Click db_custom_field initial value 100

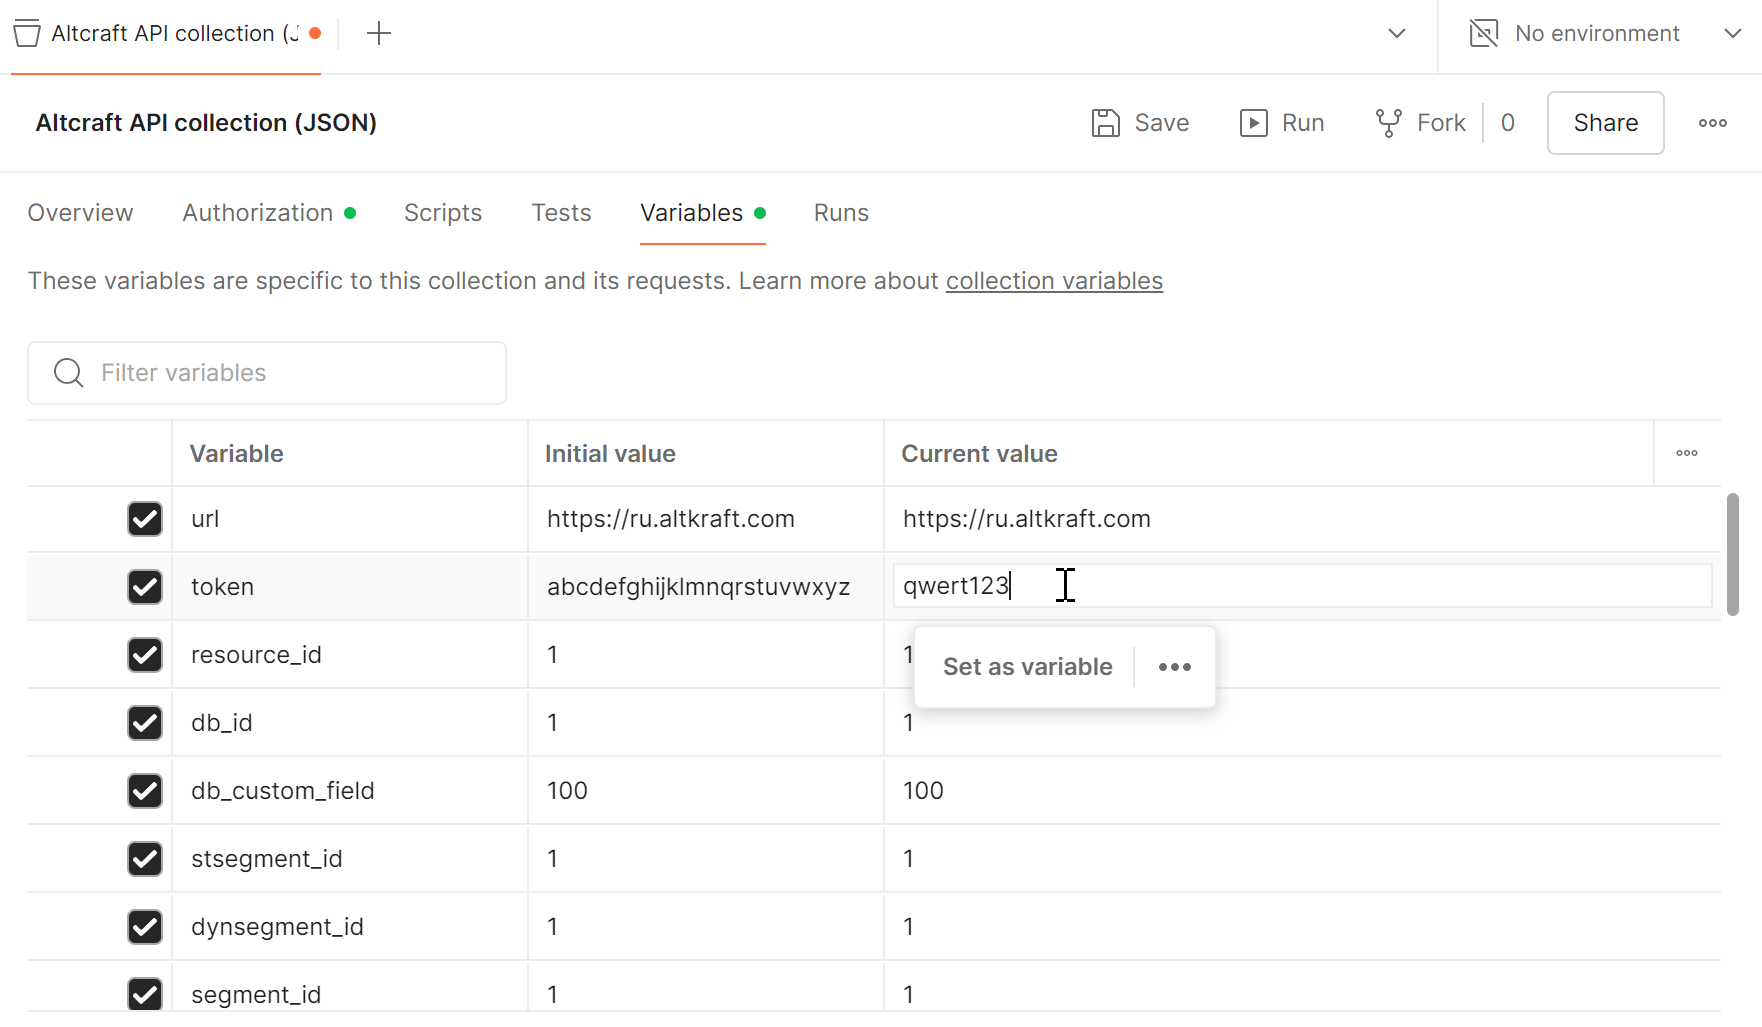pyautogui.click(x=567, y=791)
